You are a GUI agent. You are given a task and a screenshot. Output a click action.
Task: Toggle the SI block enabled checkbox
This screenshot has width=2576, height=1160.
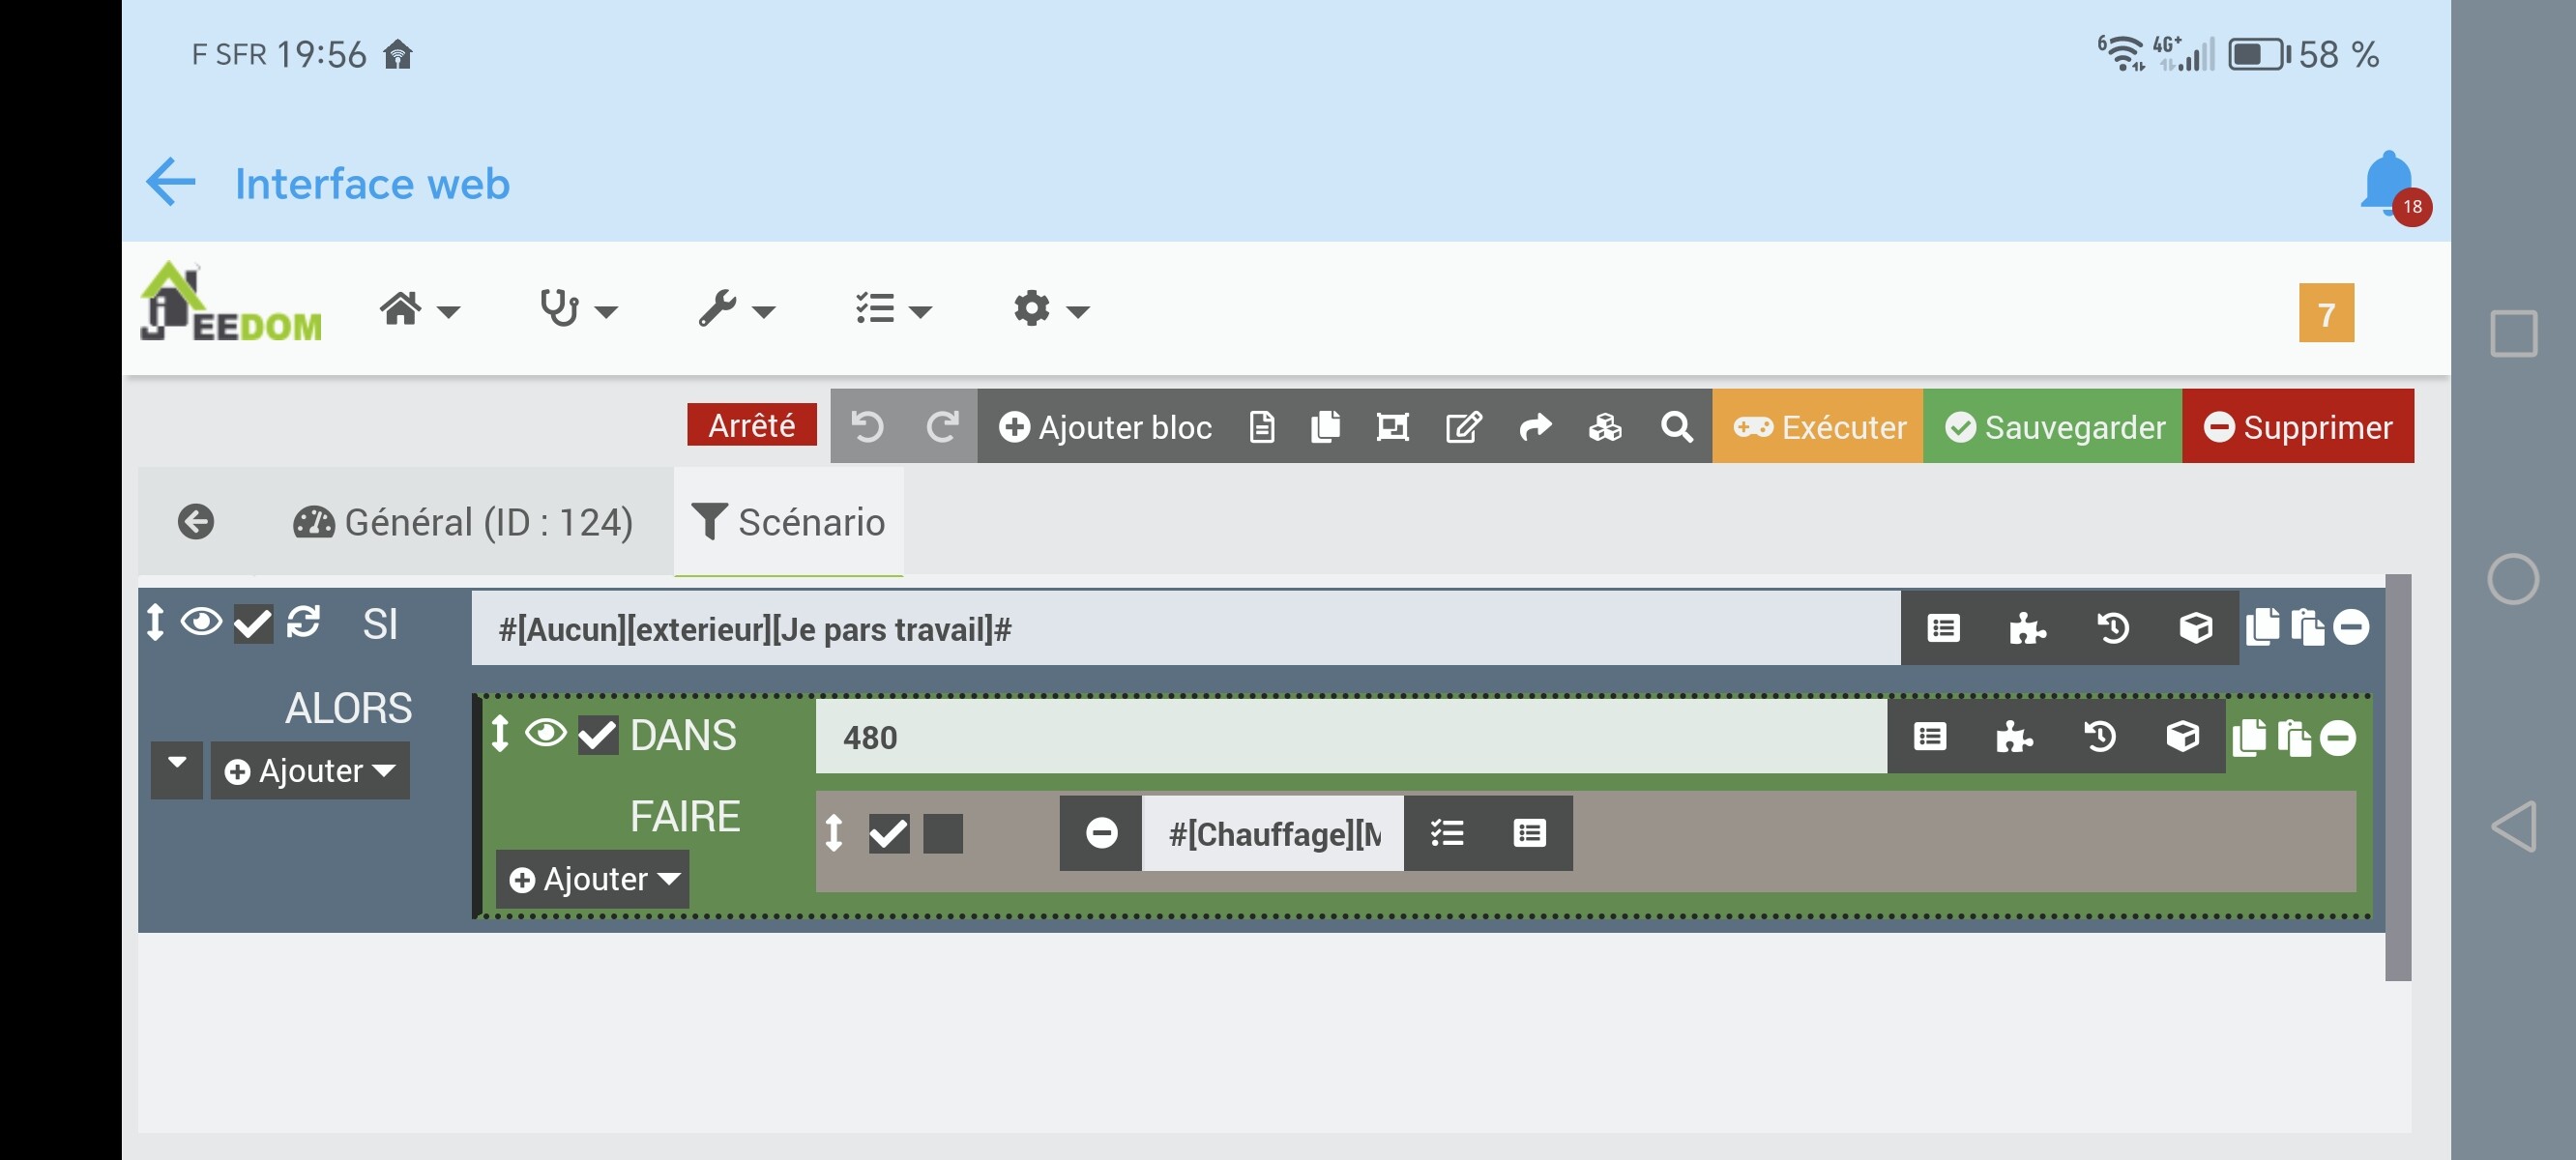[x=253, y=625]
